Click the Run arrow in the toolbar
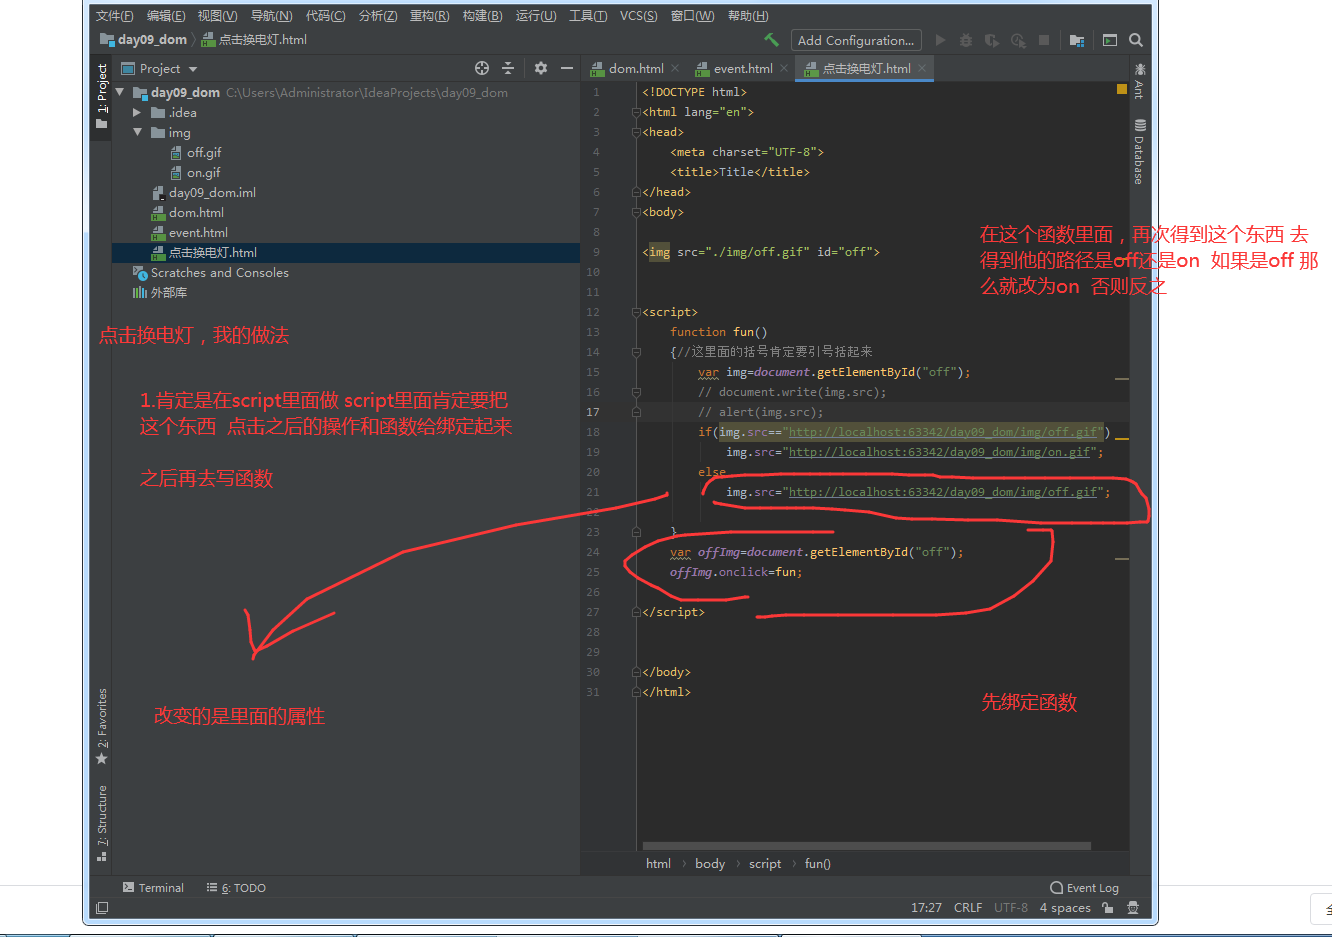 point(940,40)
